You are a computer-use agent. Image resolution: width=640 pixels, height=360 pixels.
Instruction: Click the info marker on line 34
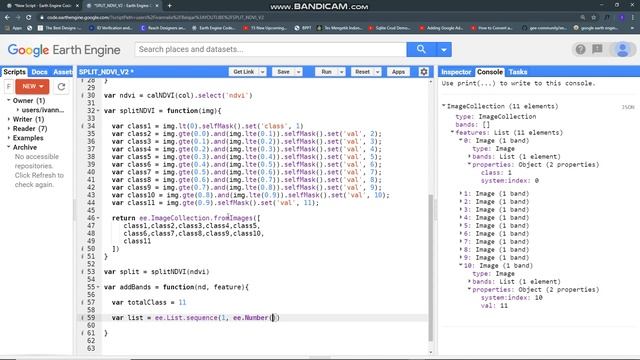[x=82, y=126]
